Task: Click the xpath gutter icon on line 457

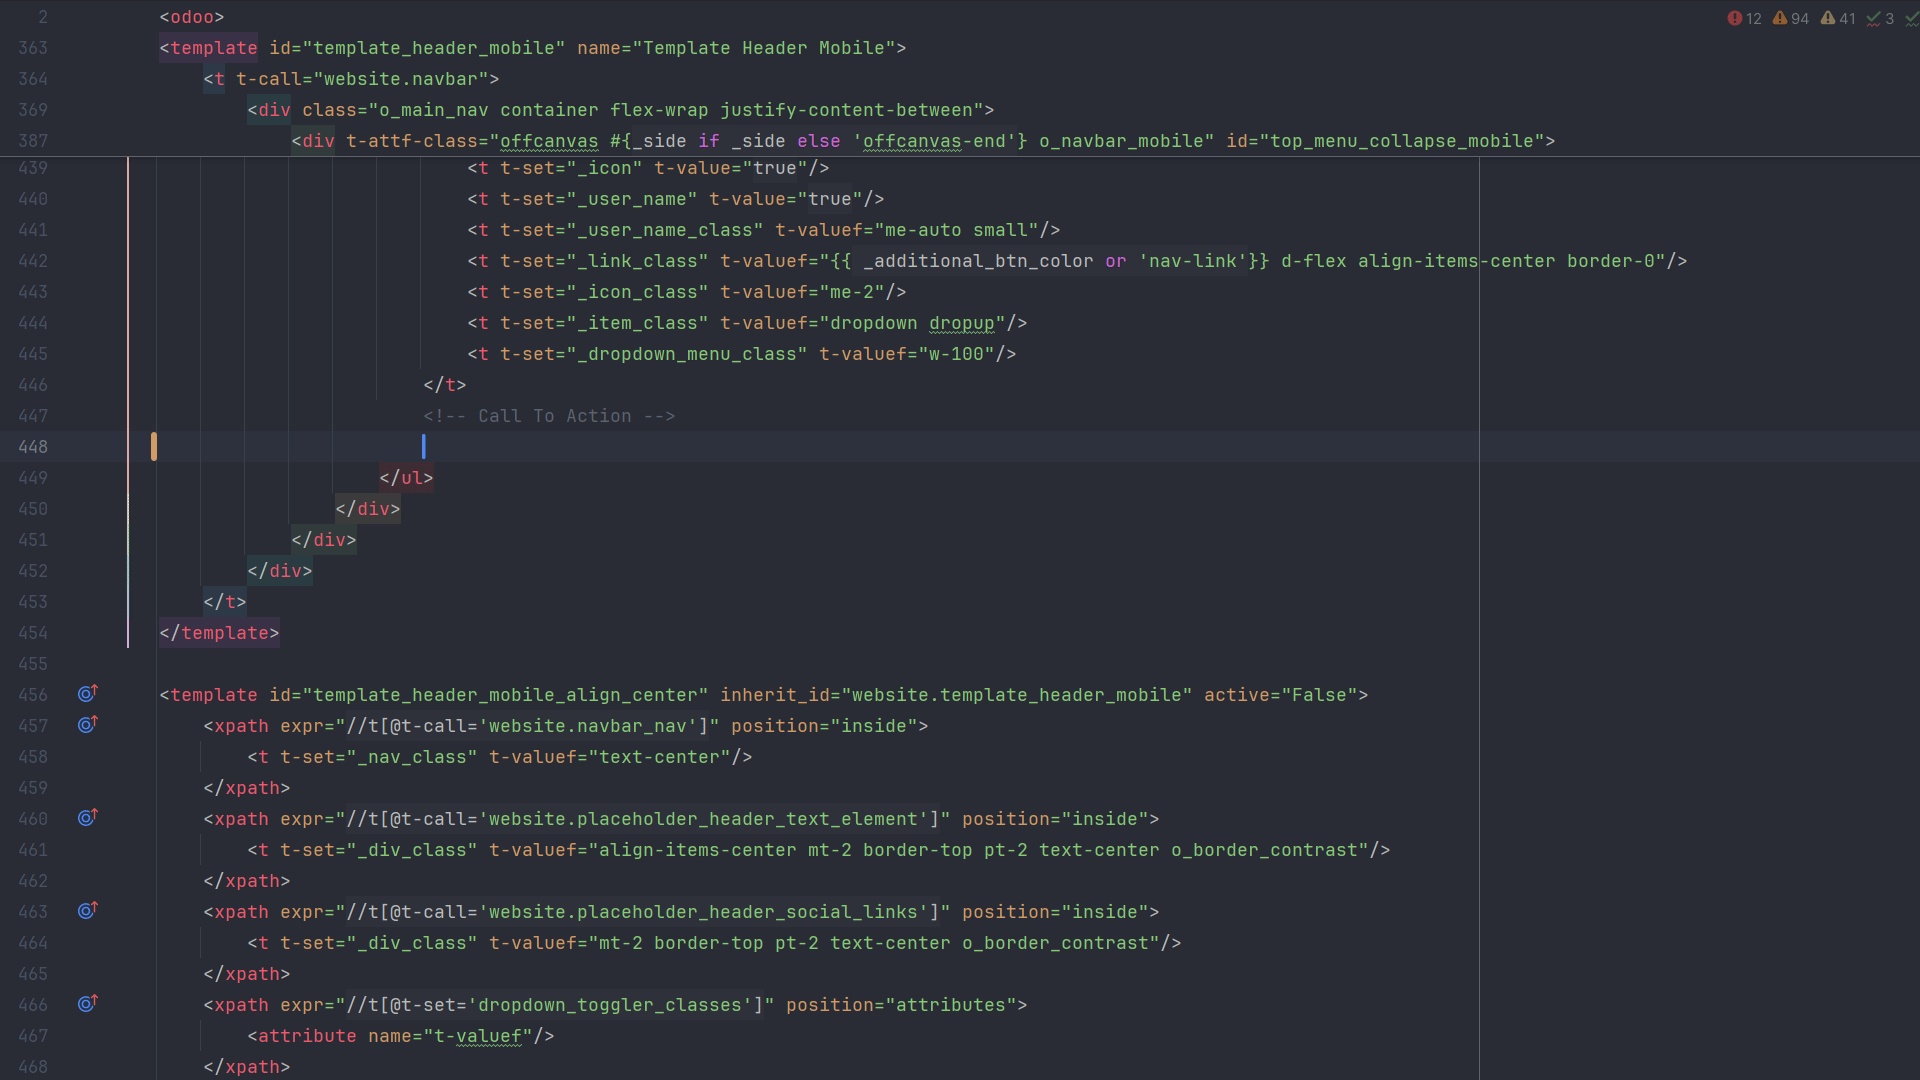Action: 88,724
